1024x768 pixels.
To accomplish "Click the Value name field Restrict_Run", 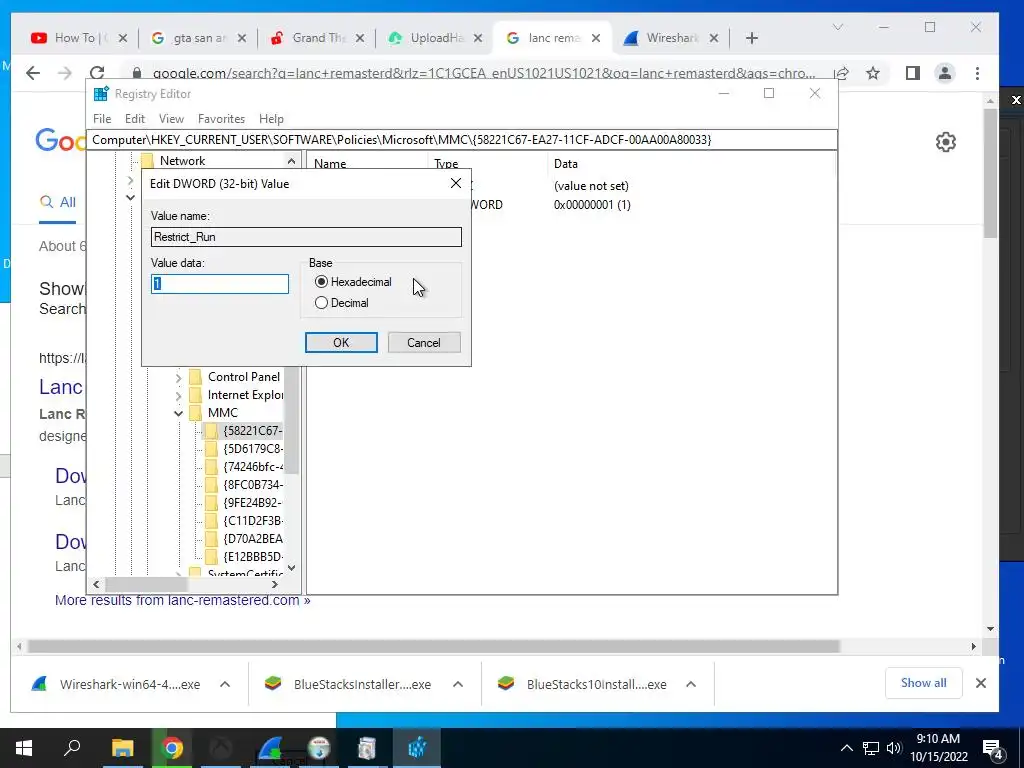I will (306, 237).
